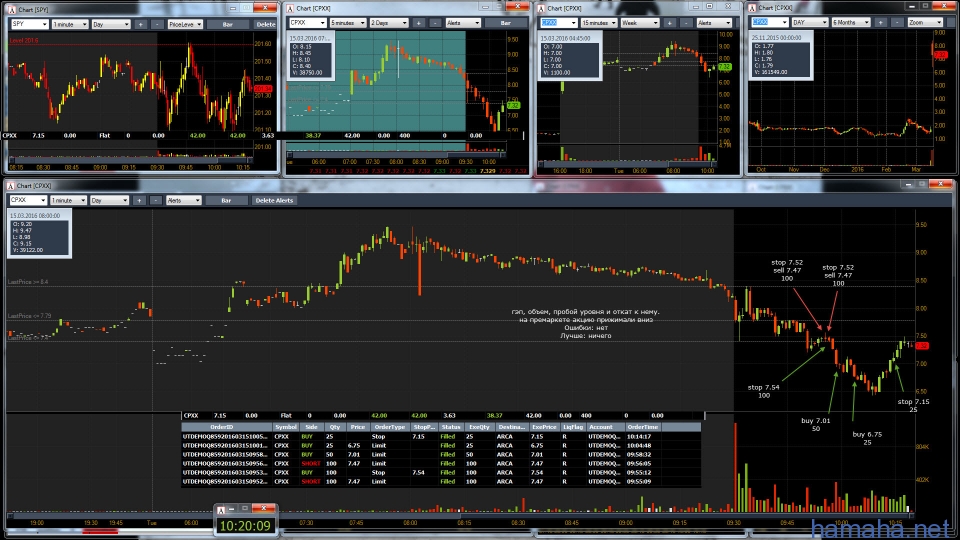This screenshot has width=960, height=540.
Task: Click plus in the 5 minutes CPXX chart
Action: pyautogui.click(x=419, y=23)
